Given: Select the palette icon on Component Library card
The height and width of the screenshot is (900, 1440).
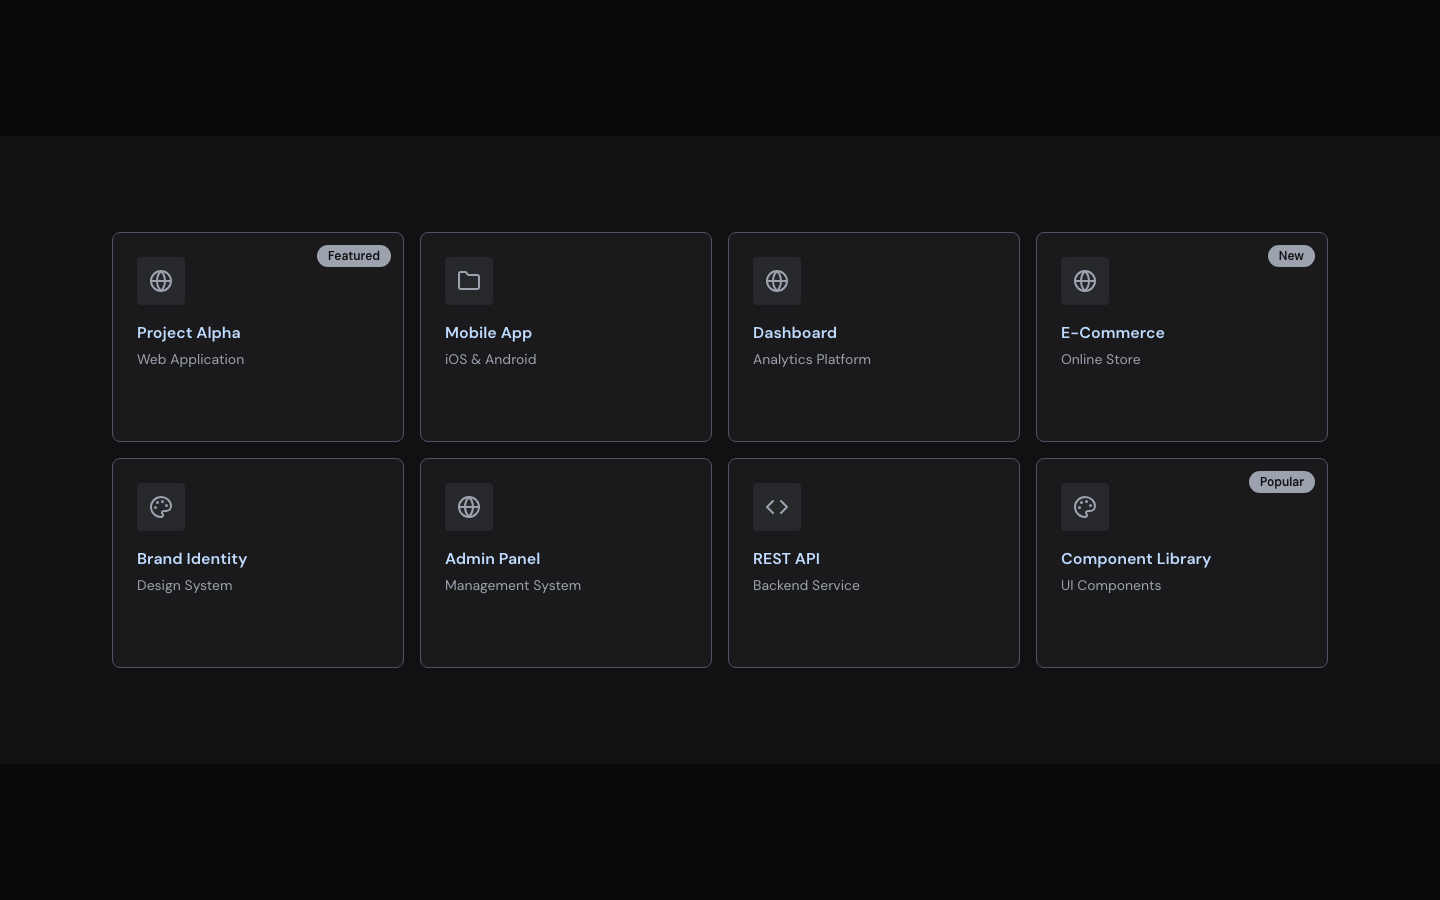Looking at the screenshot, I should (x=1085, y=507).
